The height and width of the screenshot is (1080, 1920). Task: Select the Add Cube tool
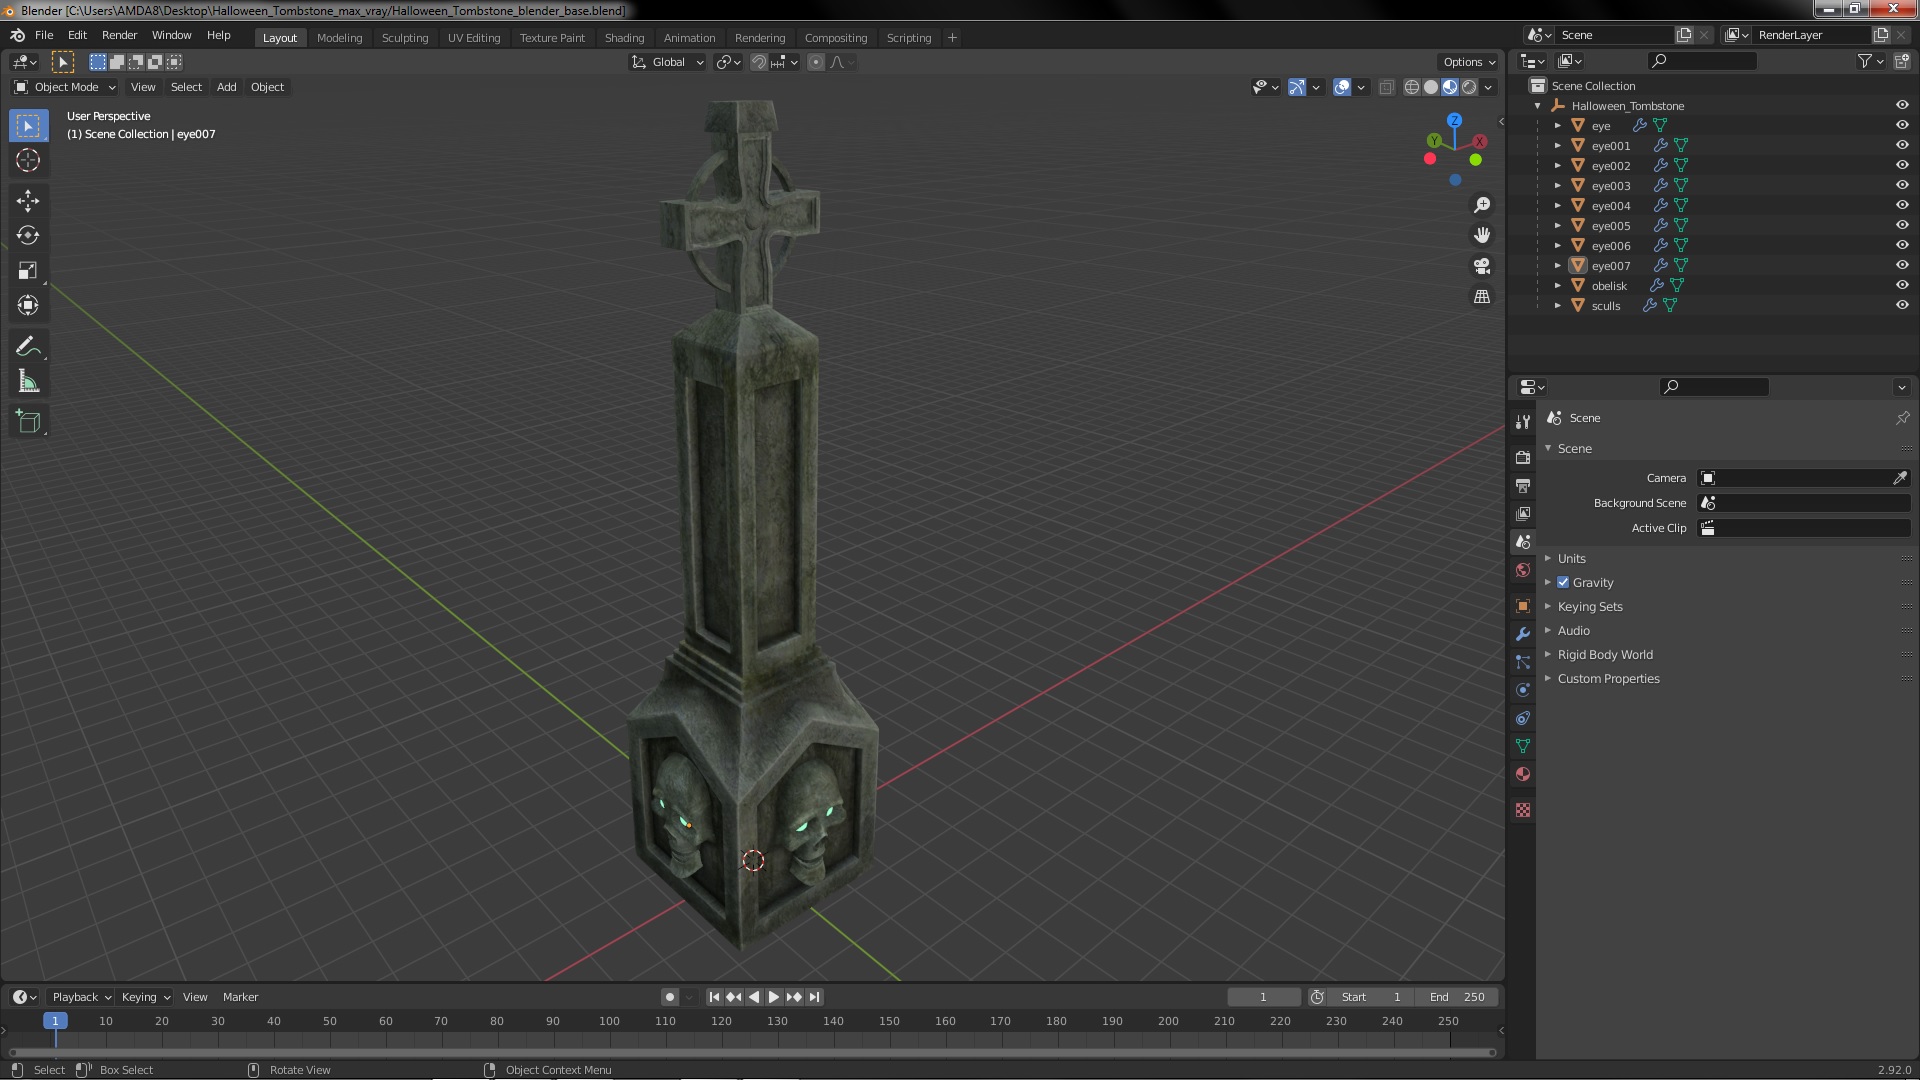(x=28, y=422)
